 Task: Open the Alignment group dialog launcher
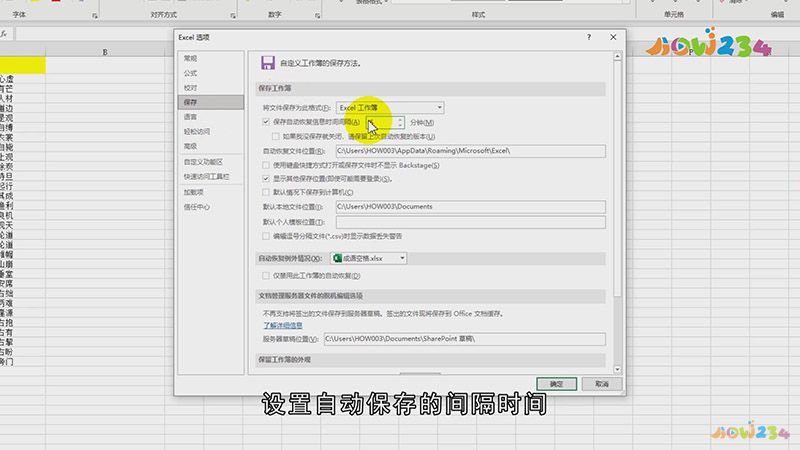tap(233, 16)
